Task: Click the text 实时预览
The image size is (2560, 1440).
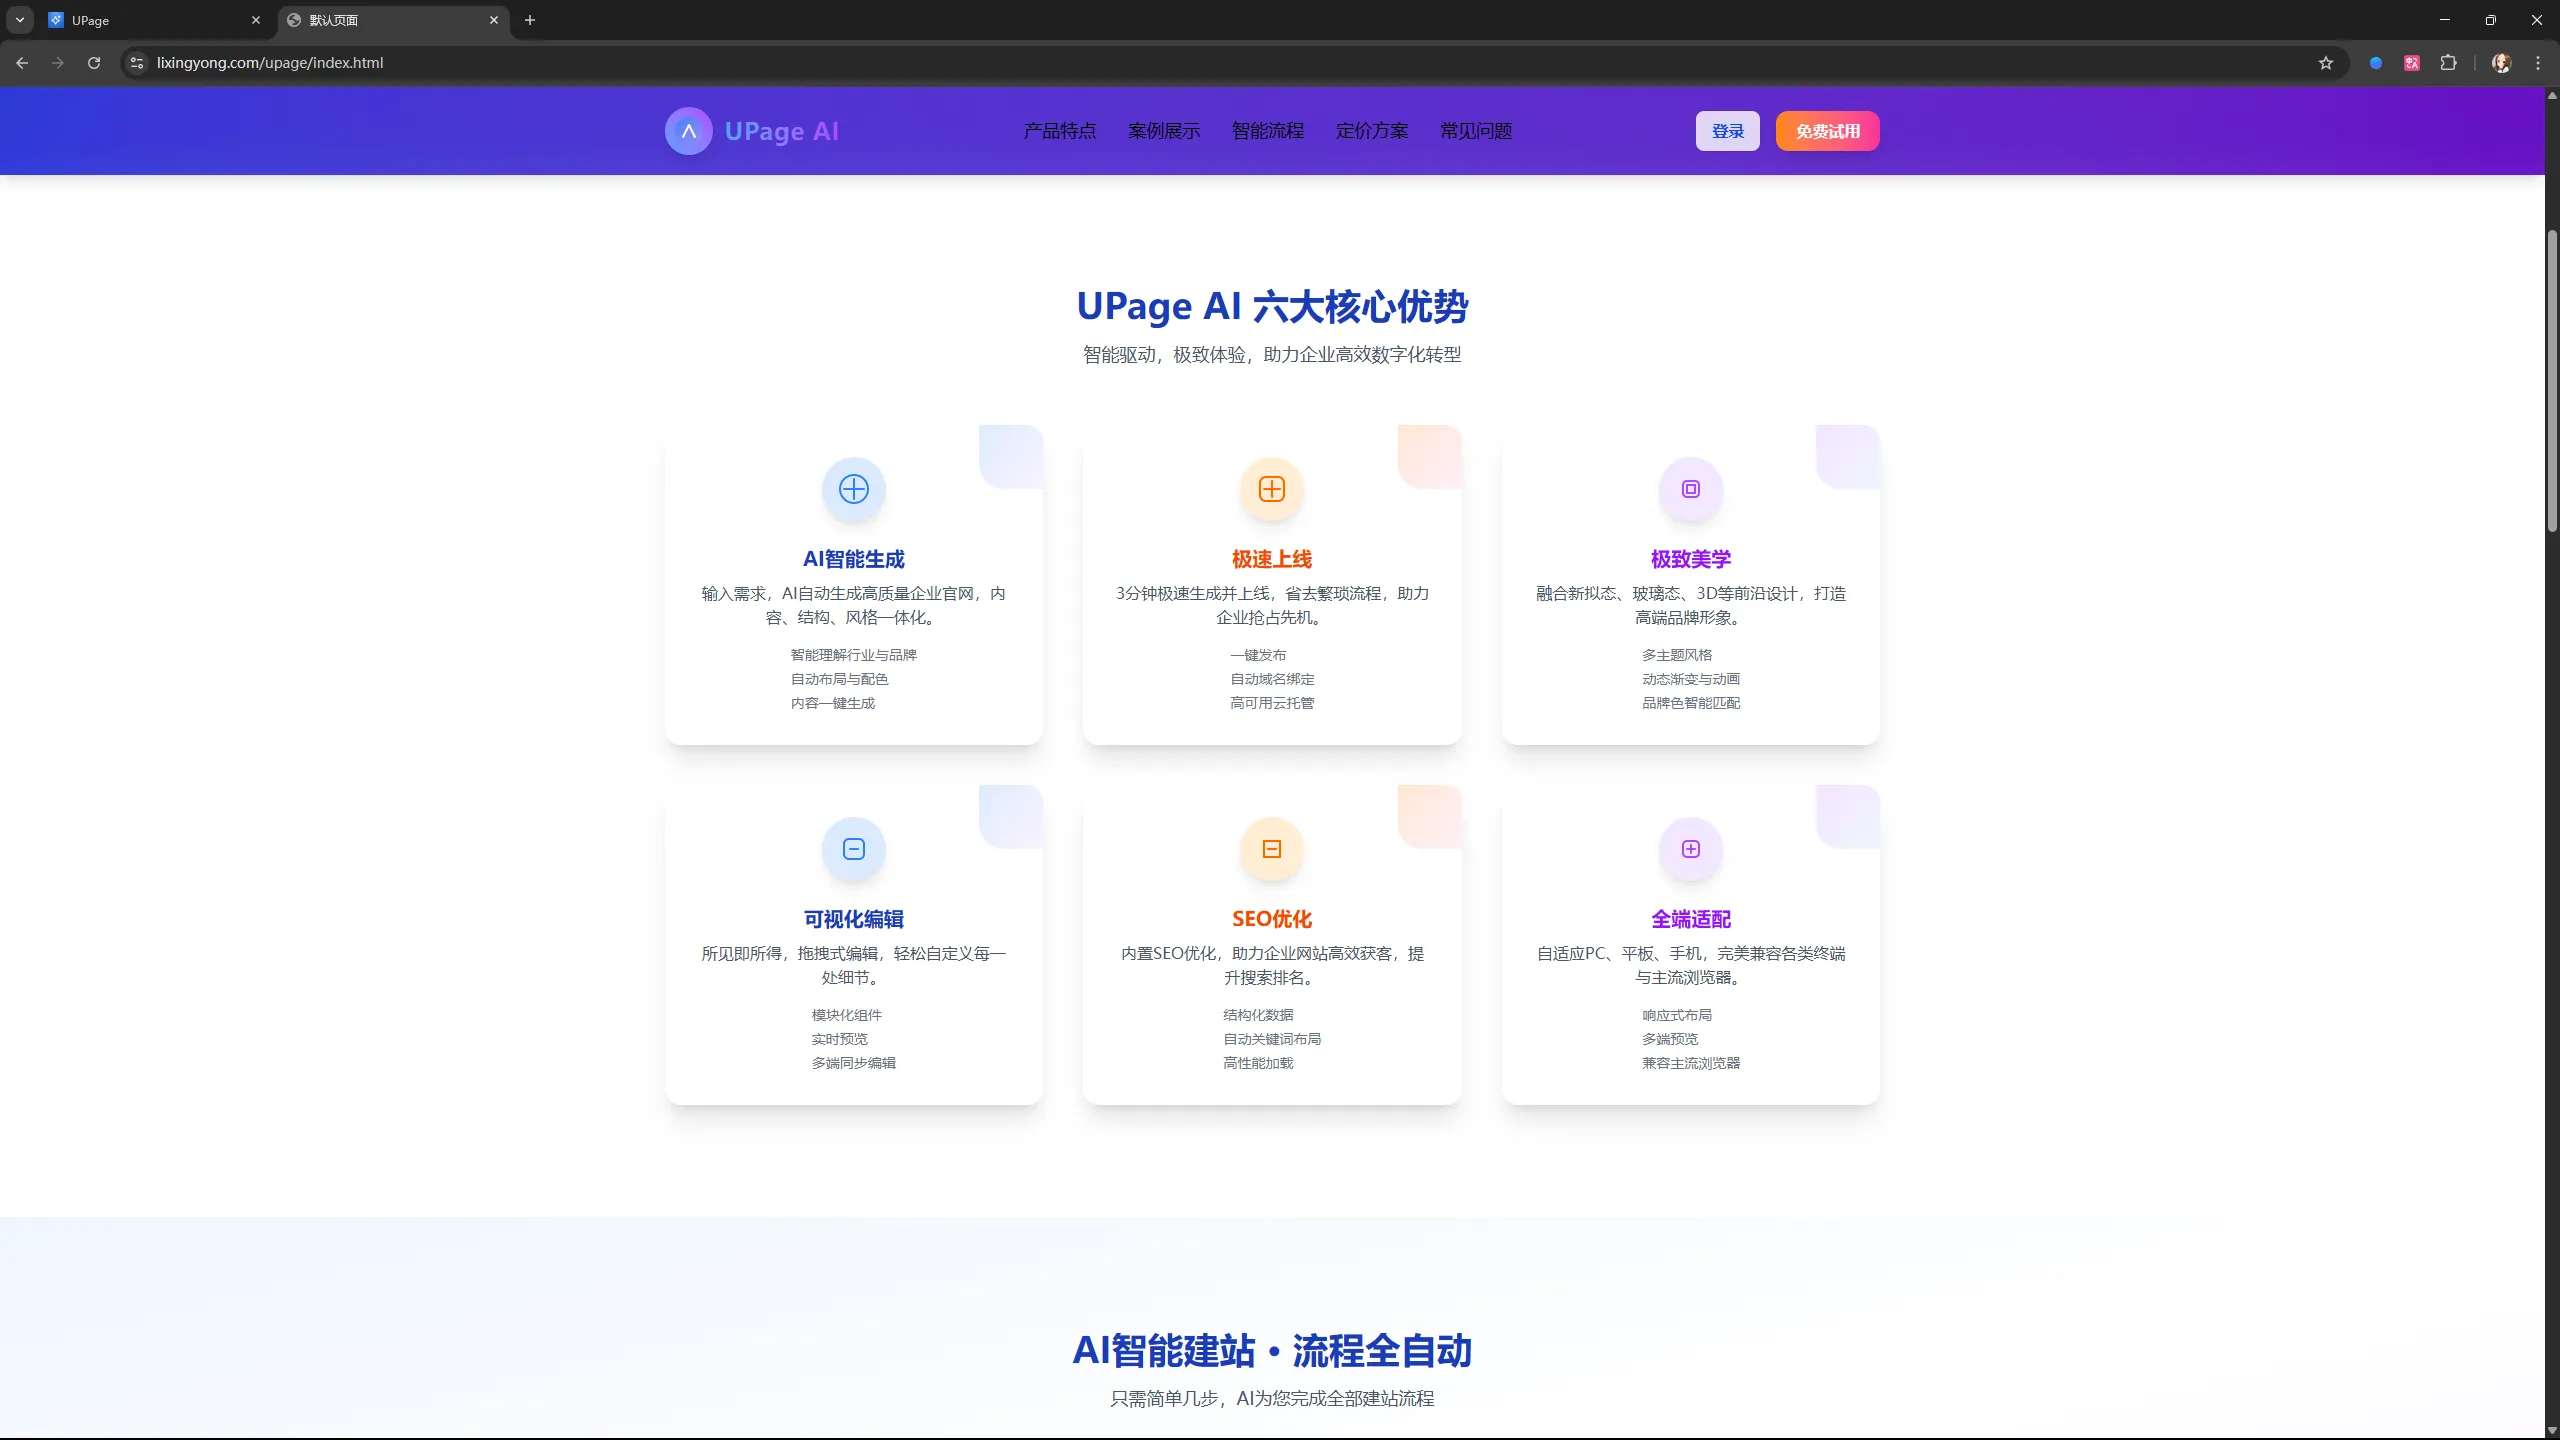Action: coord(839,1039)
